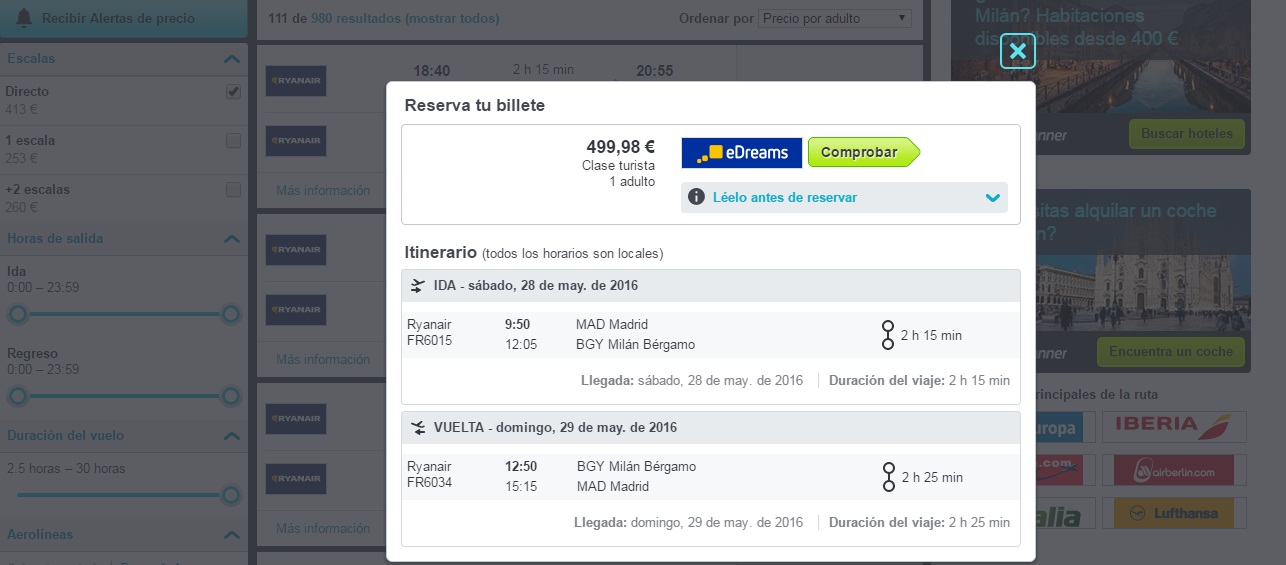Expand Léelo antes de reservar chevron
Screen dimensions: 1286x565
pyautogui.click(x=992, y=198)
